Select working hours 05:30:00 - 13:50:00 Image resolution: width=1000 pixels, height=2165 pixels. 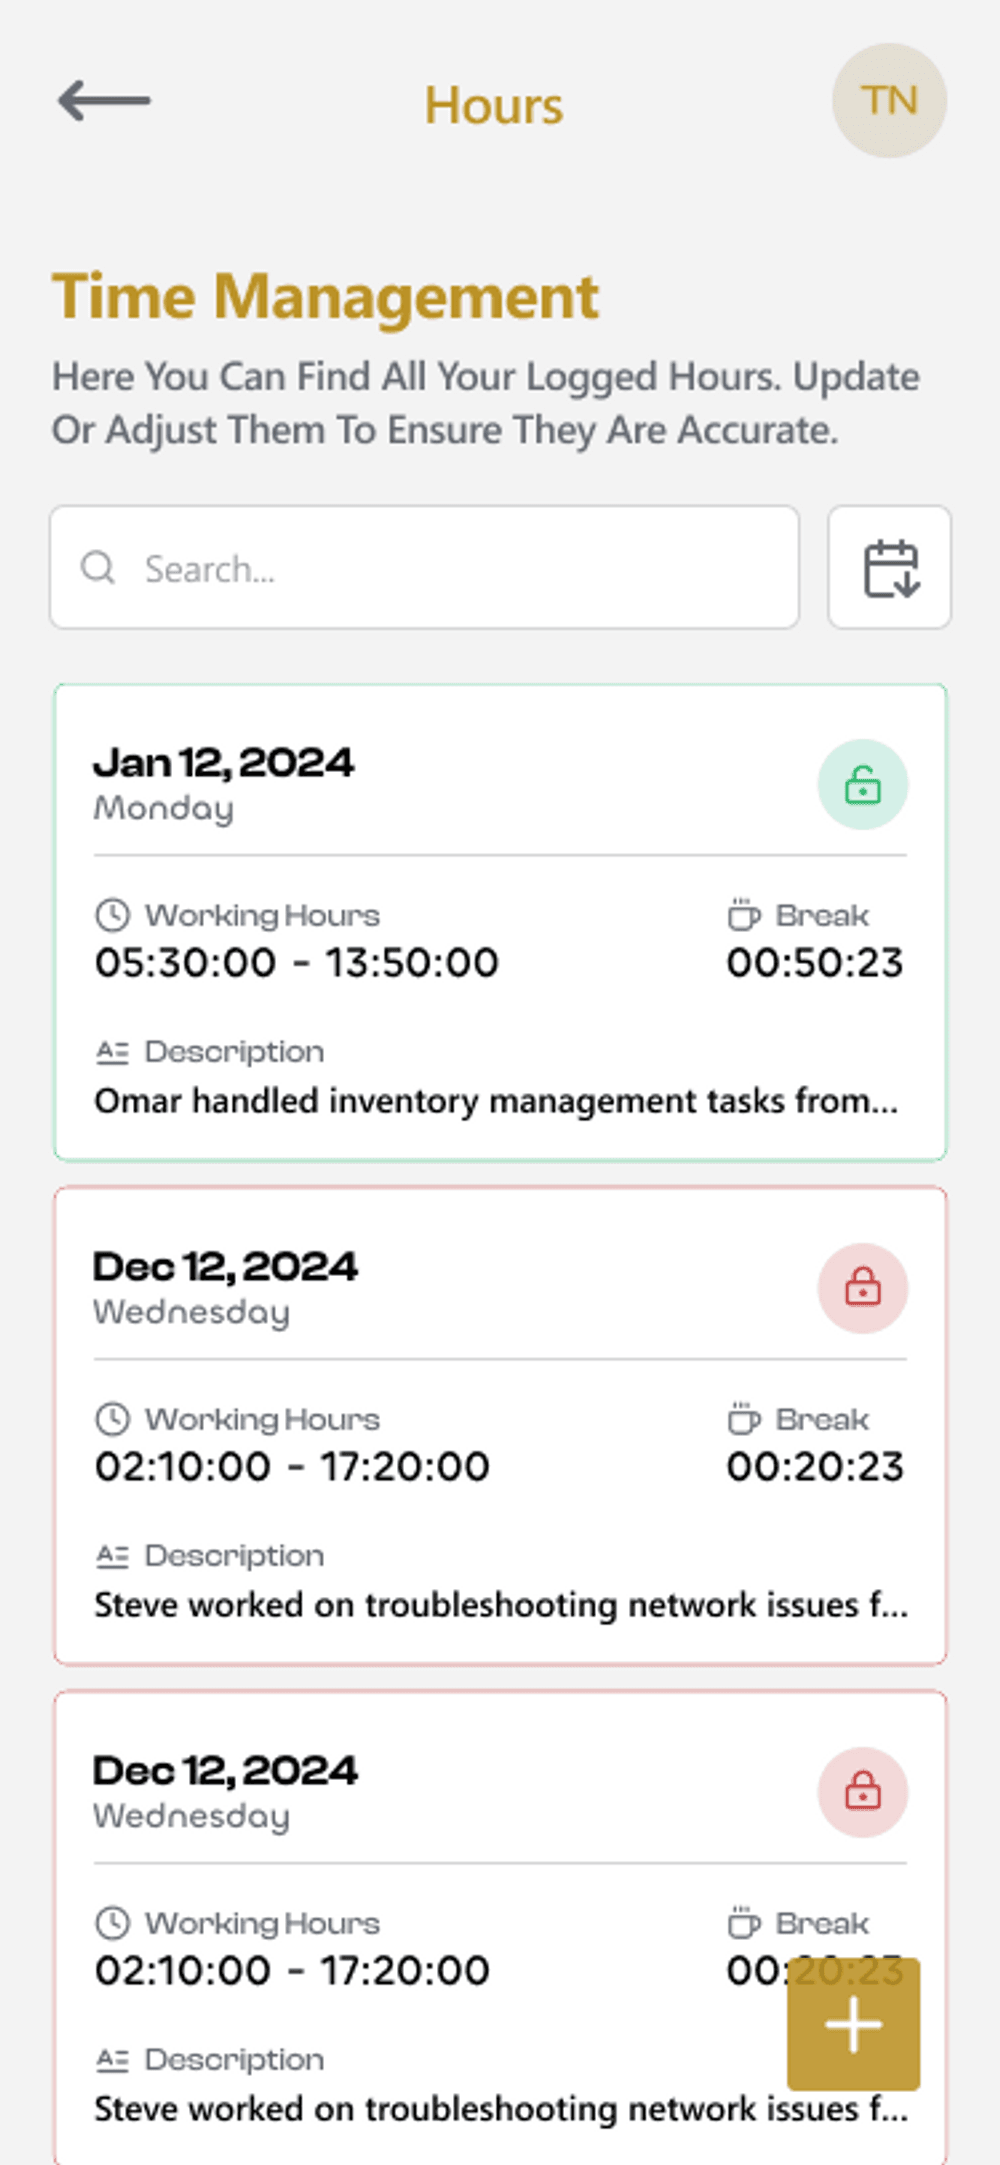(x=296, y=963)
